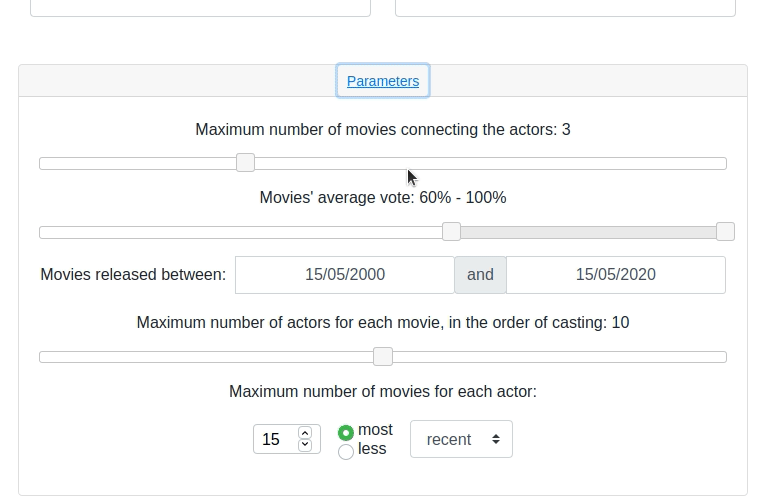Click the "Maximum number of actors for each movie" label
This screenshot has height=503, width=767.
(x=383, y=323)
